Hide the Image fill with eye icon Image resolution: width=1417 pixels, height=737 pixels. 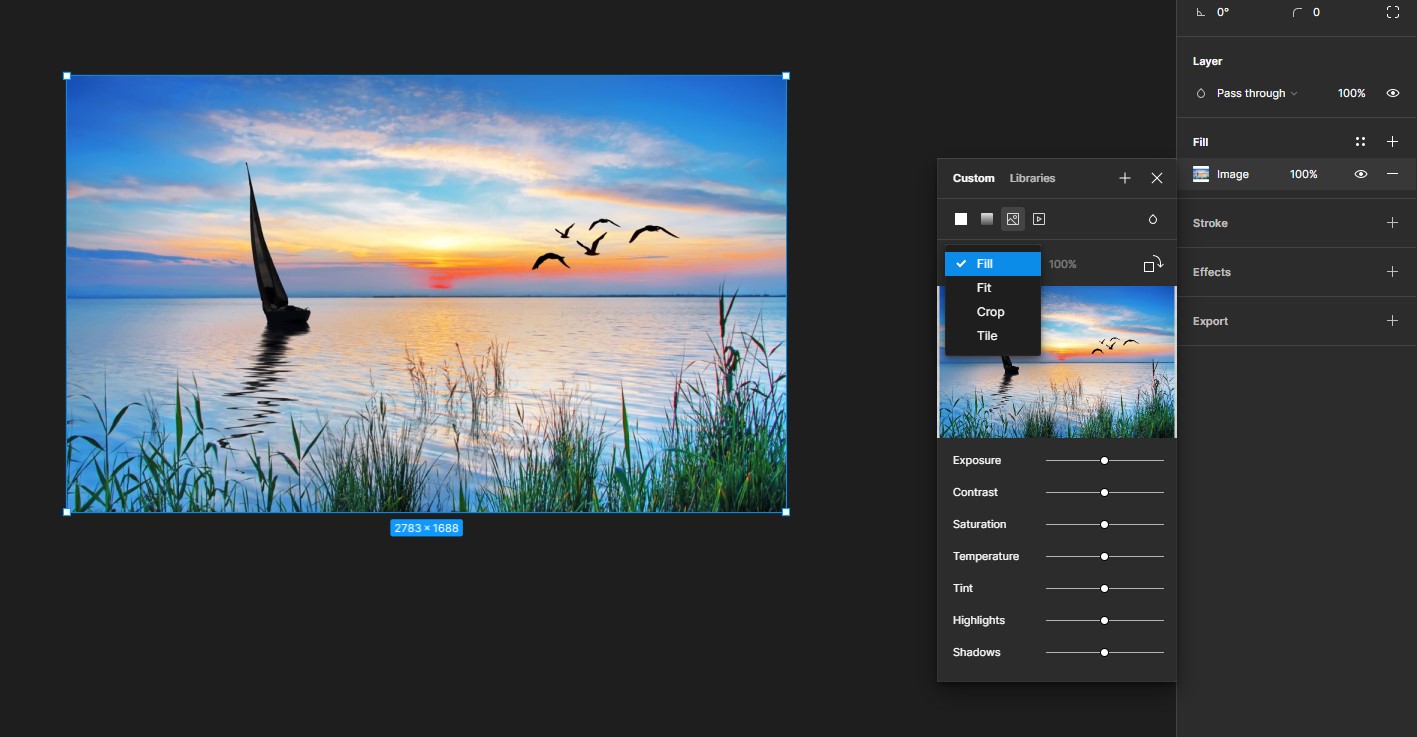click(x=1360, y=174)
